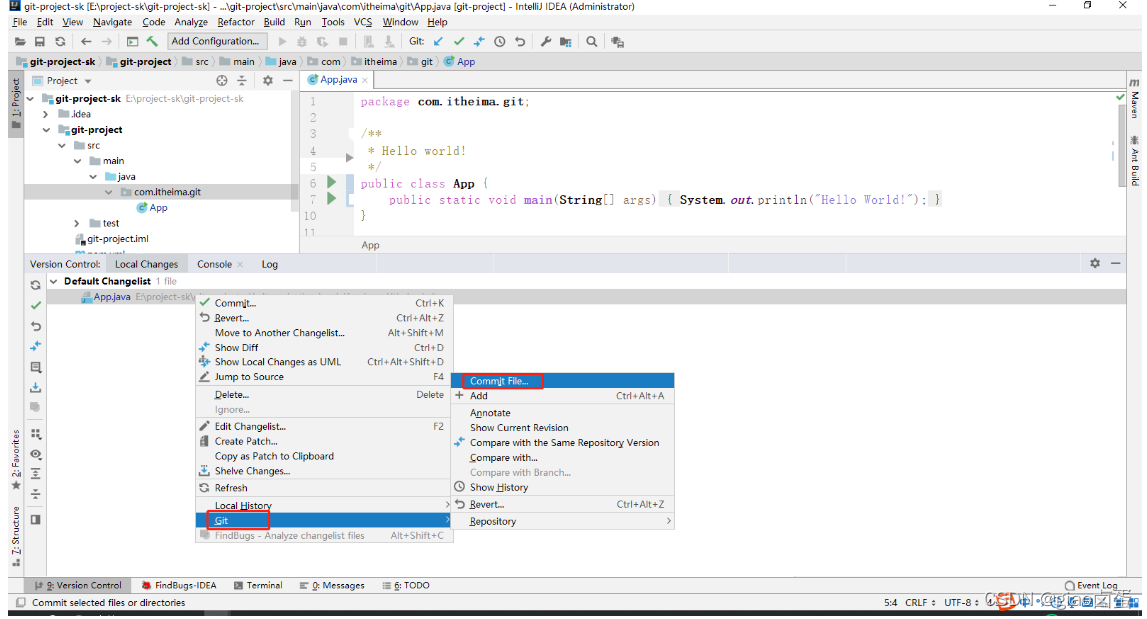Collapse the src folder node
The image size is (1147, 619).
tap(62, 146)
